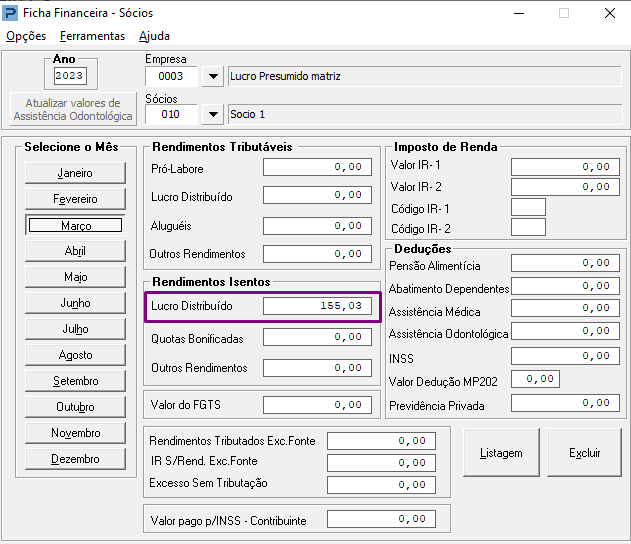Image resolution: width=631 pixels, height=544 pixels.
Task: Expand the Sócios dropdown arrow
Action: [213, 114]
